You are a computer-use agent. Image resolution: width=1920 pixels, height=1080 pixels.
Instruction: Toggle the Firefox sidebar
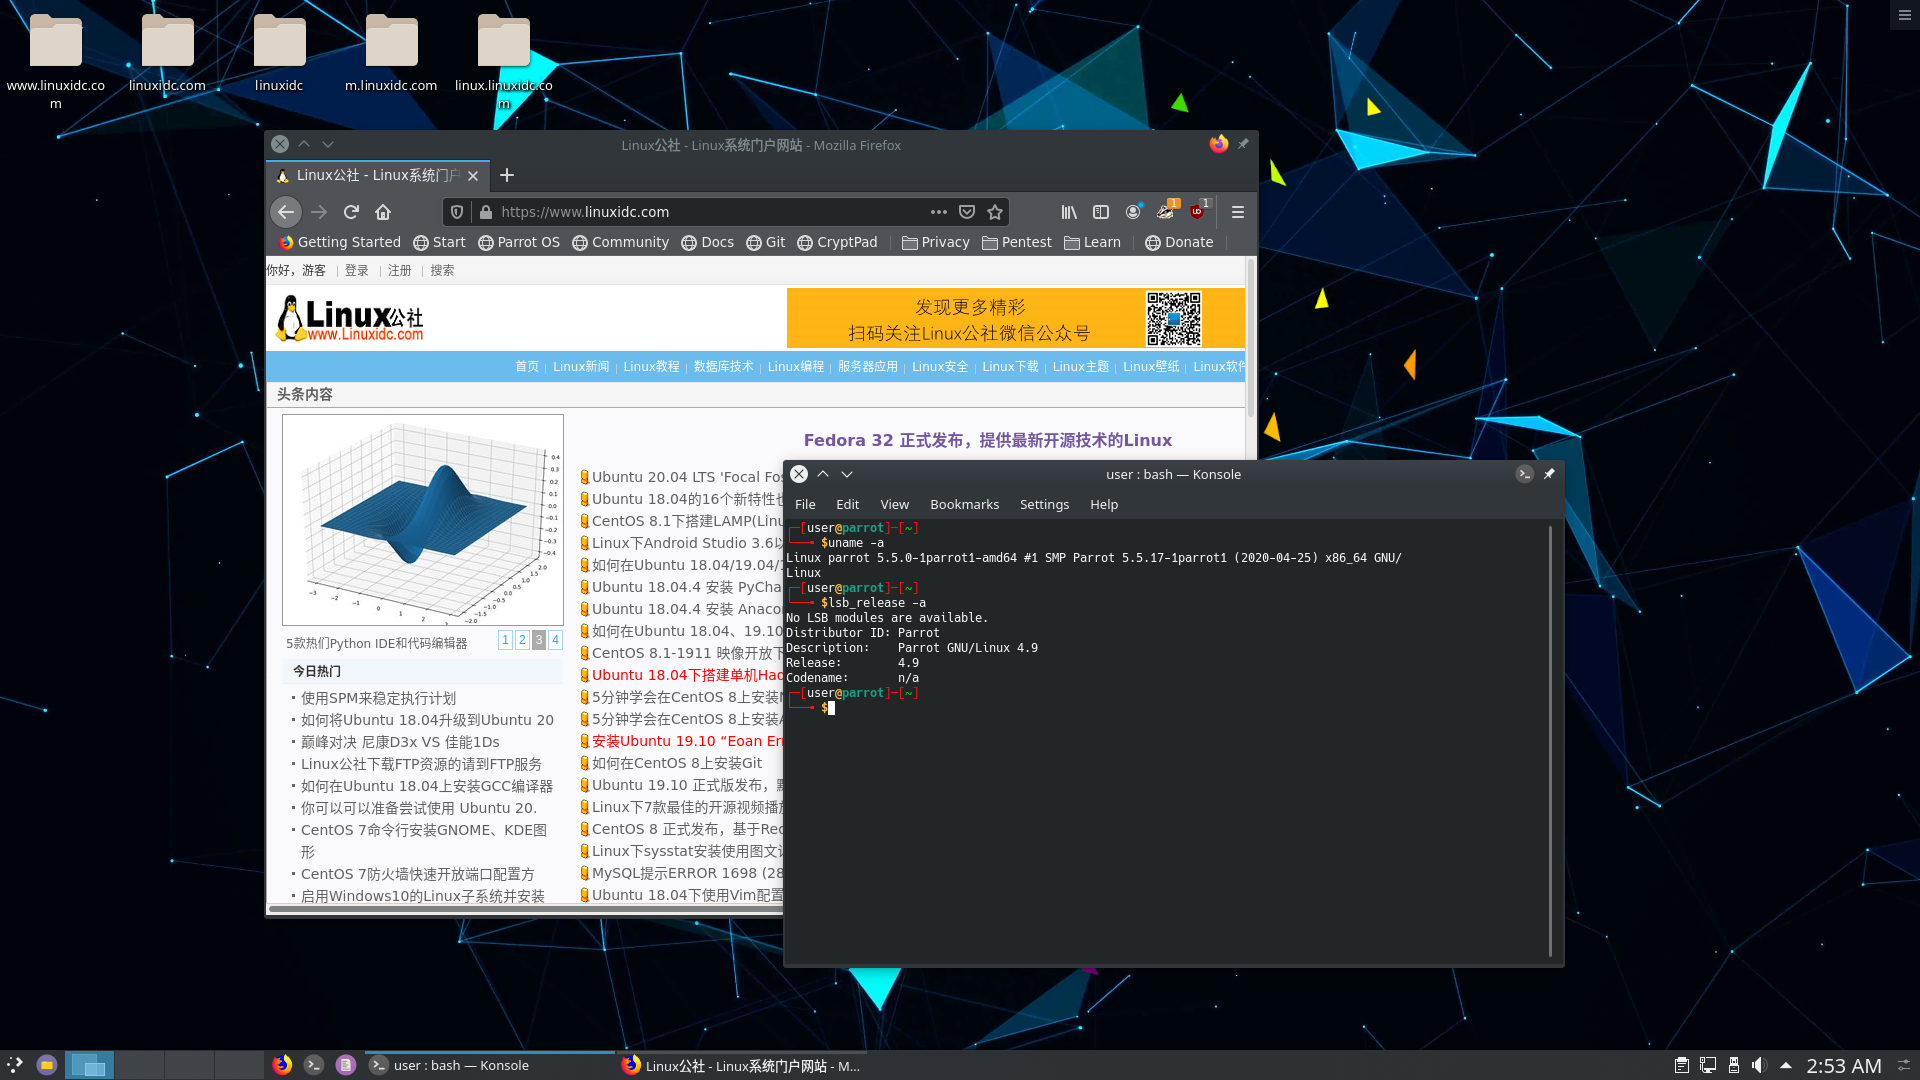click(x=1101, y=212)
